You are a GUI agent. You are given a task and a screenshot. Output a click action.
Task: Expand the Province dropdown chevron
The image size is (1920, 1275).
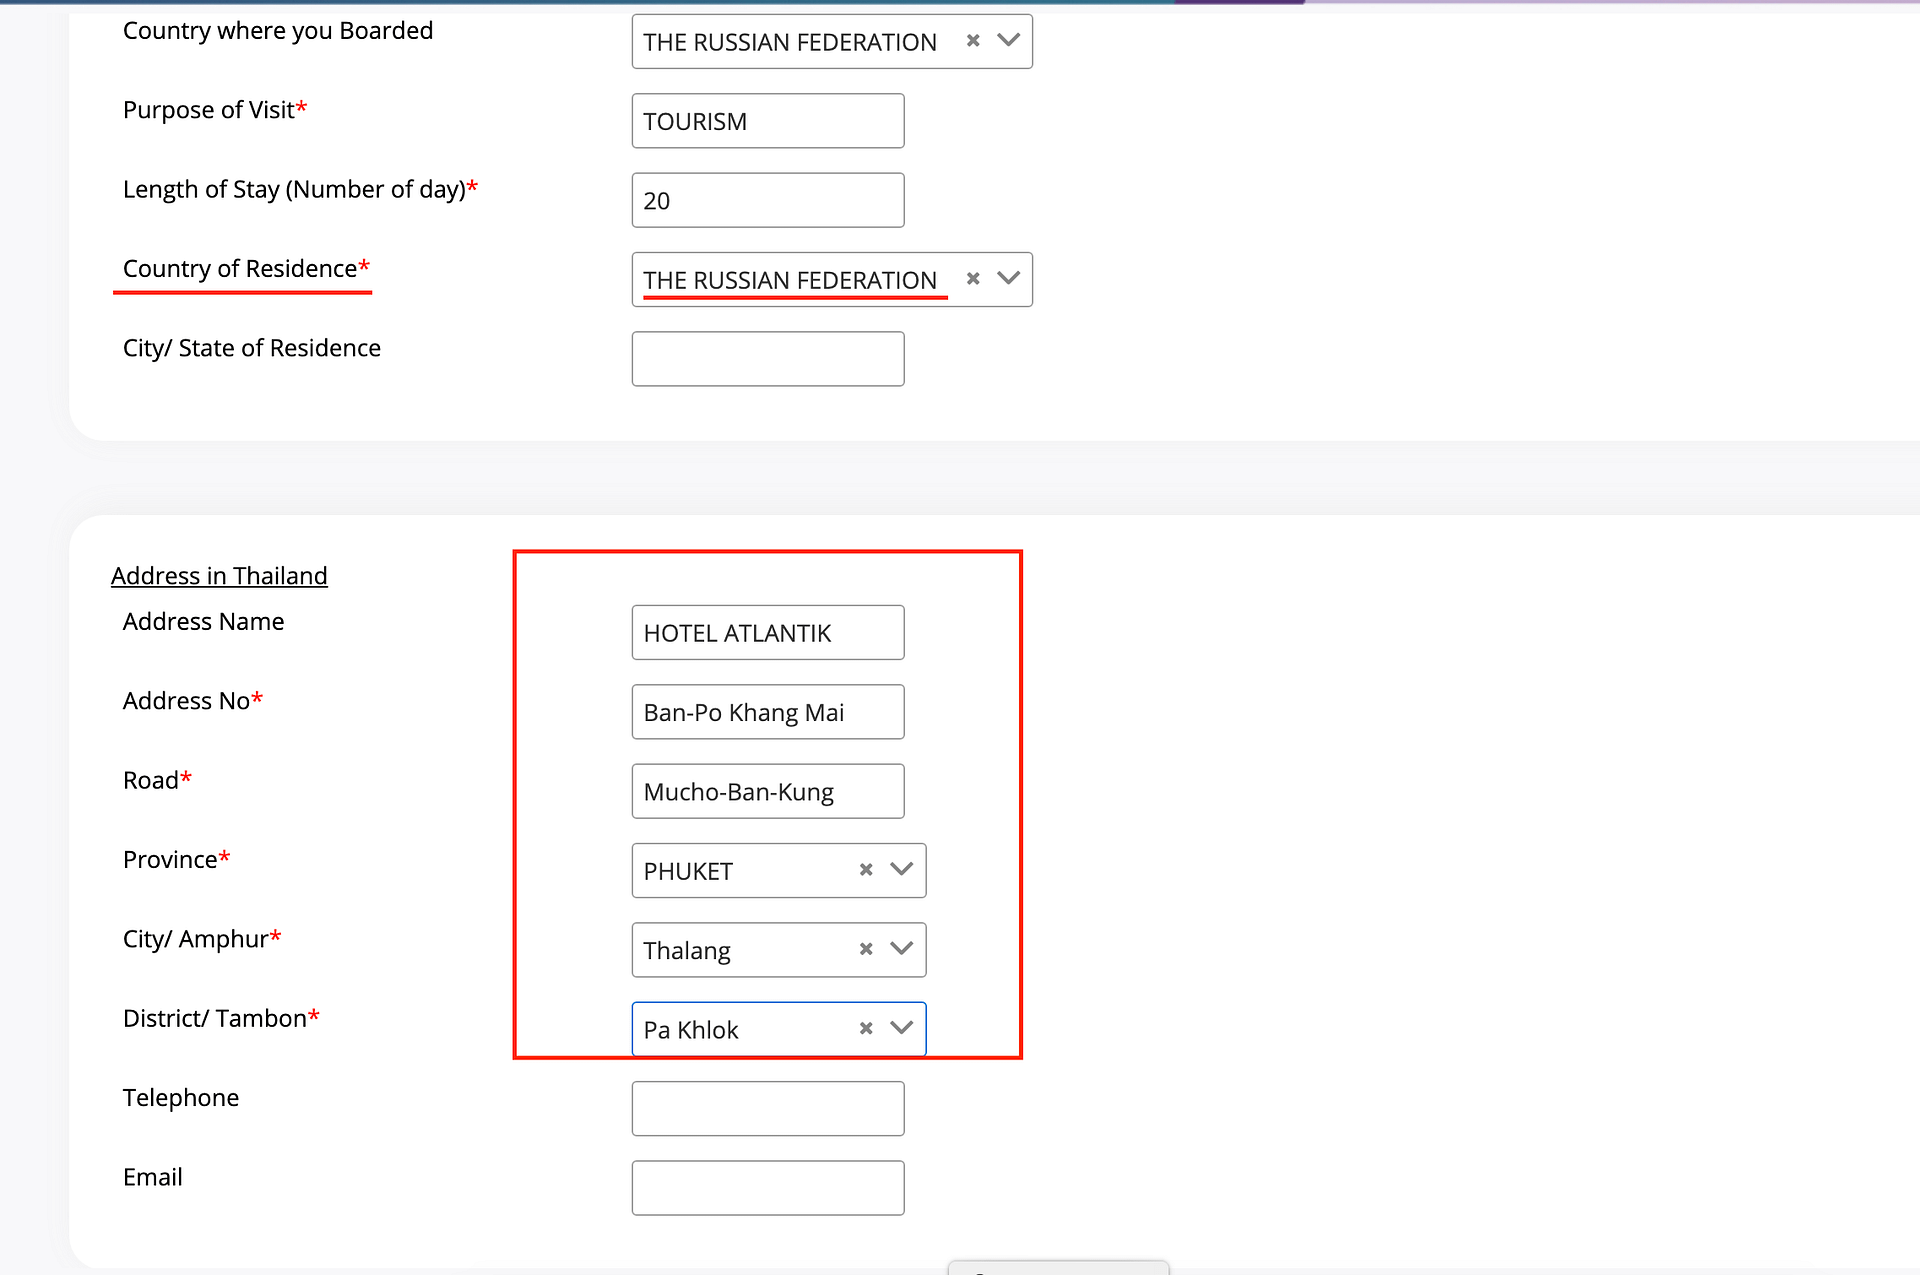(x=901, y=870)
